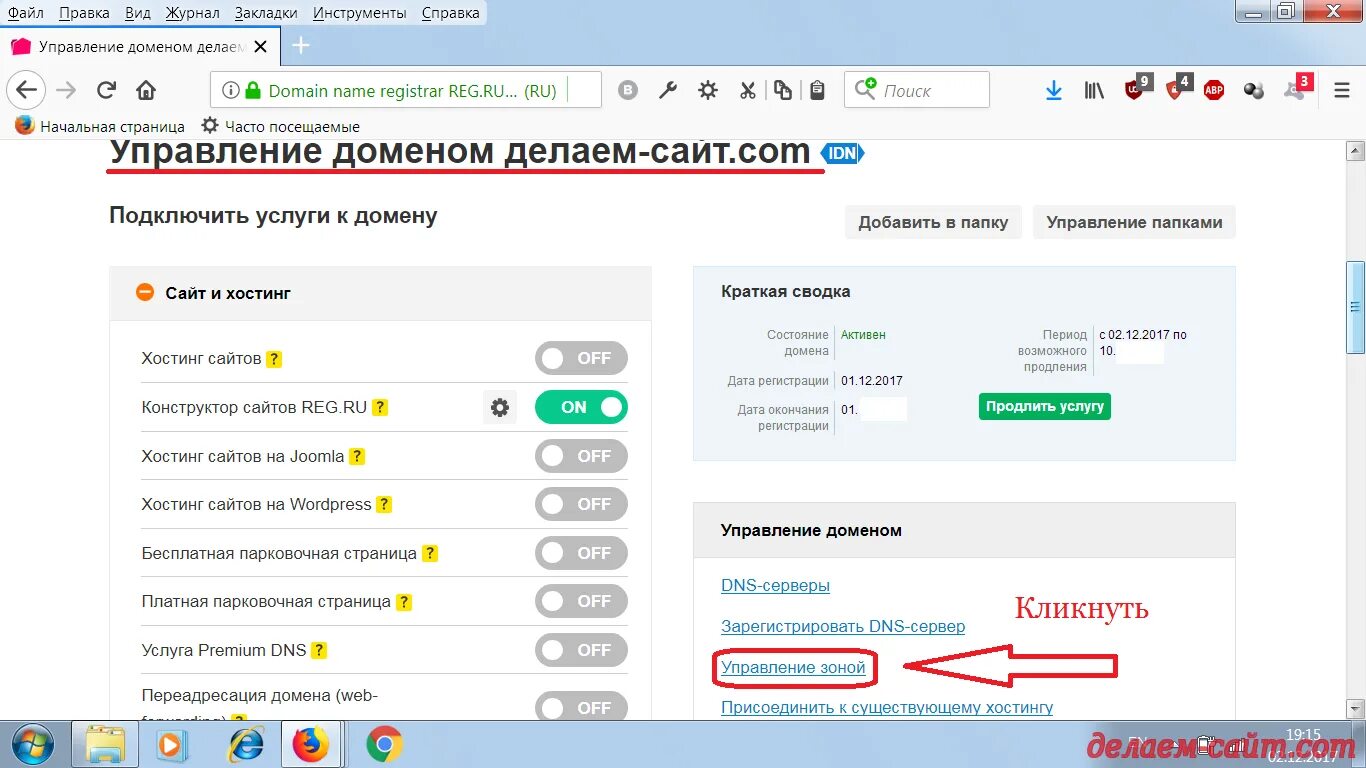The width and height of the screenshot is (1366, 768).
Task: Open the home page via house icon
Action: 146,91
